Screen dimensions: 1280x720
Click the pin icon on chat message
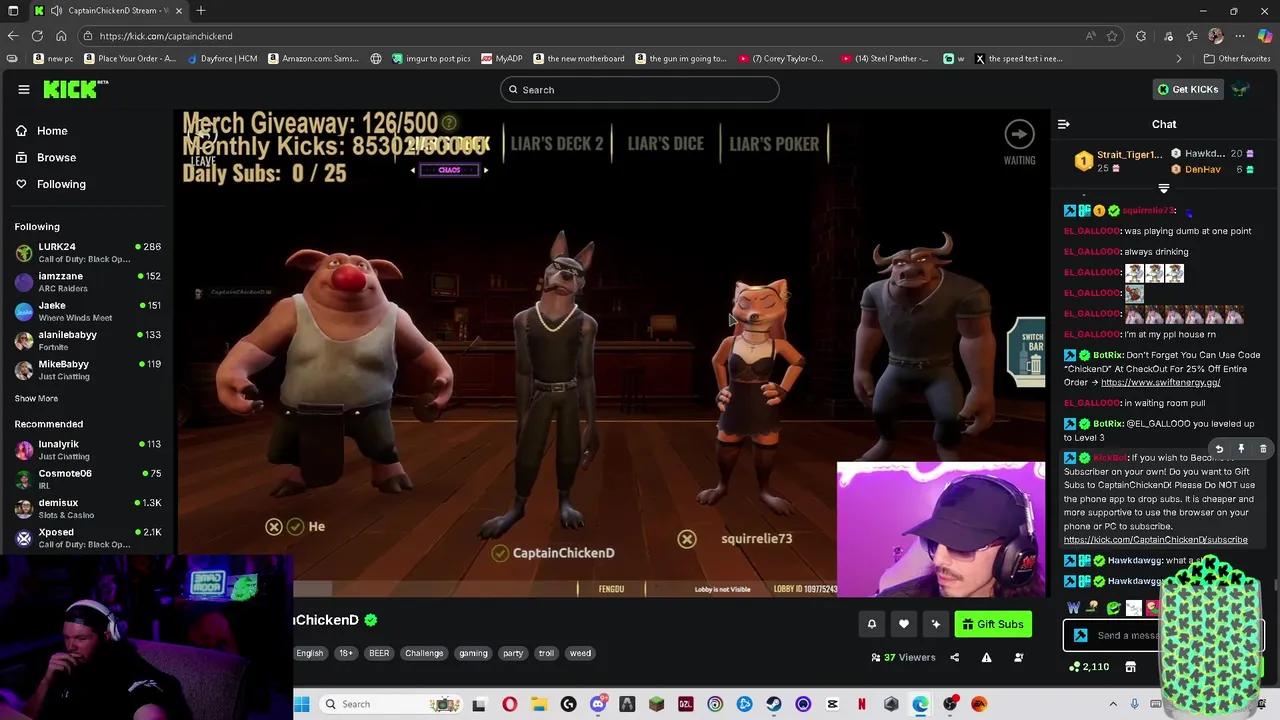pyautogui.click(x=1241, y=449)
